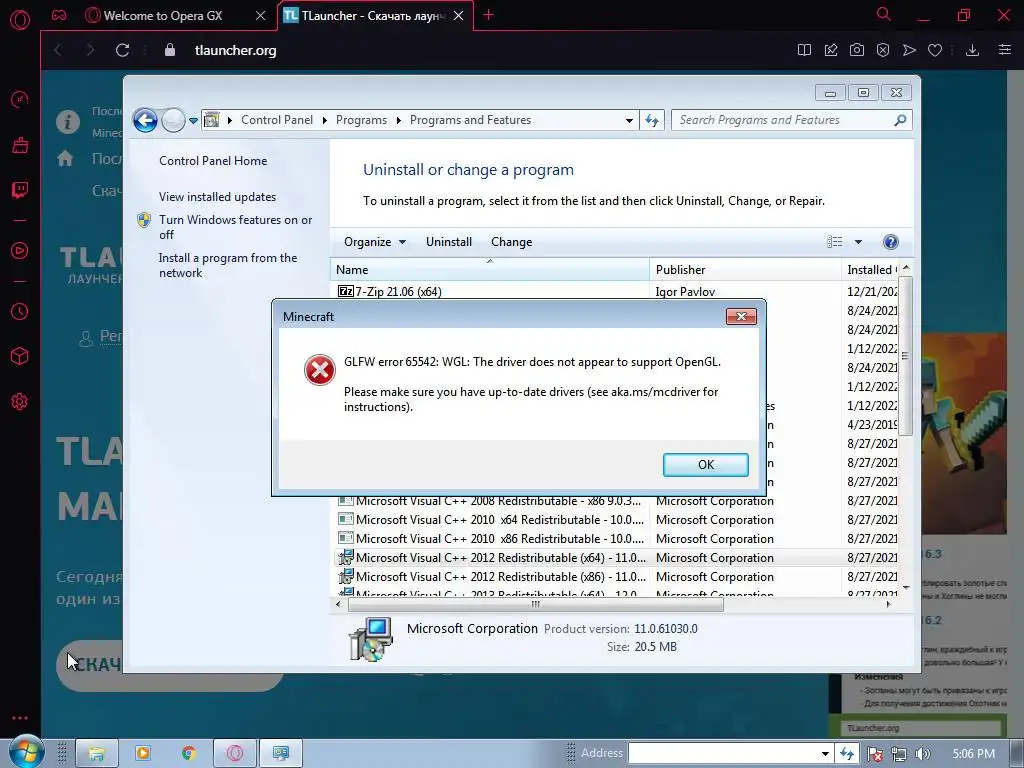Screen dimensions: 1024x768
Task: Open the sidebar player icon
Action: pyautogui.click(x=20, y=251)
